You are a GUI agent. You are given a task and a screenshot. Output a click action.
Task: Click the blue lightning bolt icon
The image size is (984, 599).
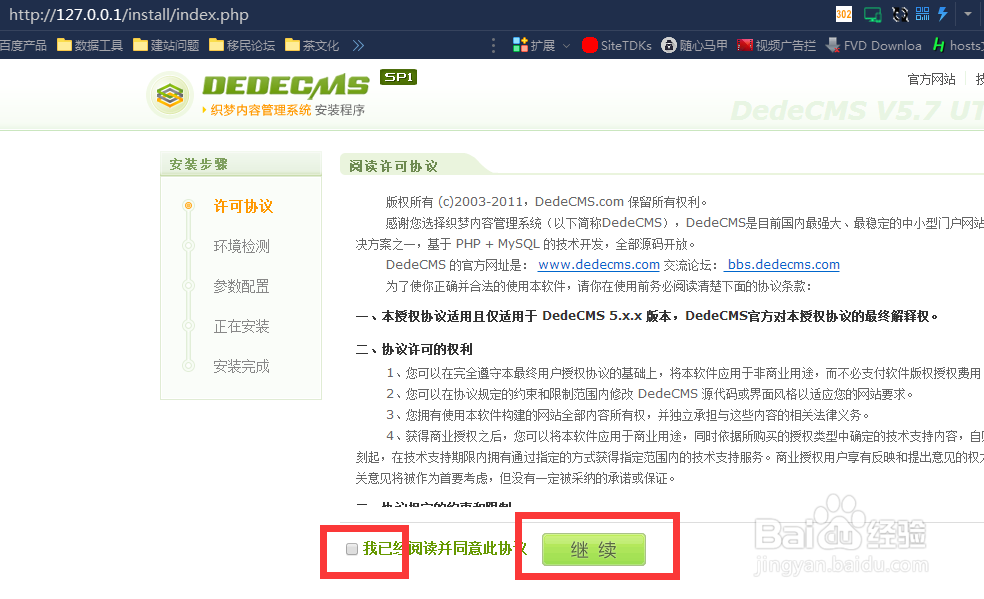click(x=941, y=14)
